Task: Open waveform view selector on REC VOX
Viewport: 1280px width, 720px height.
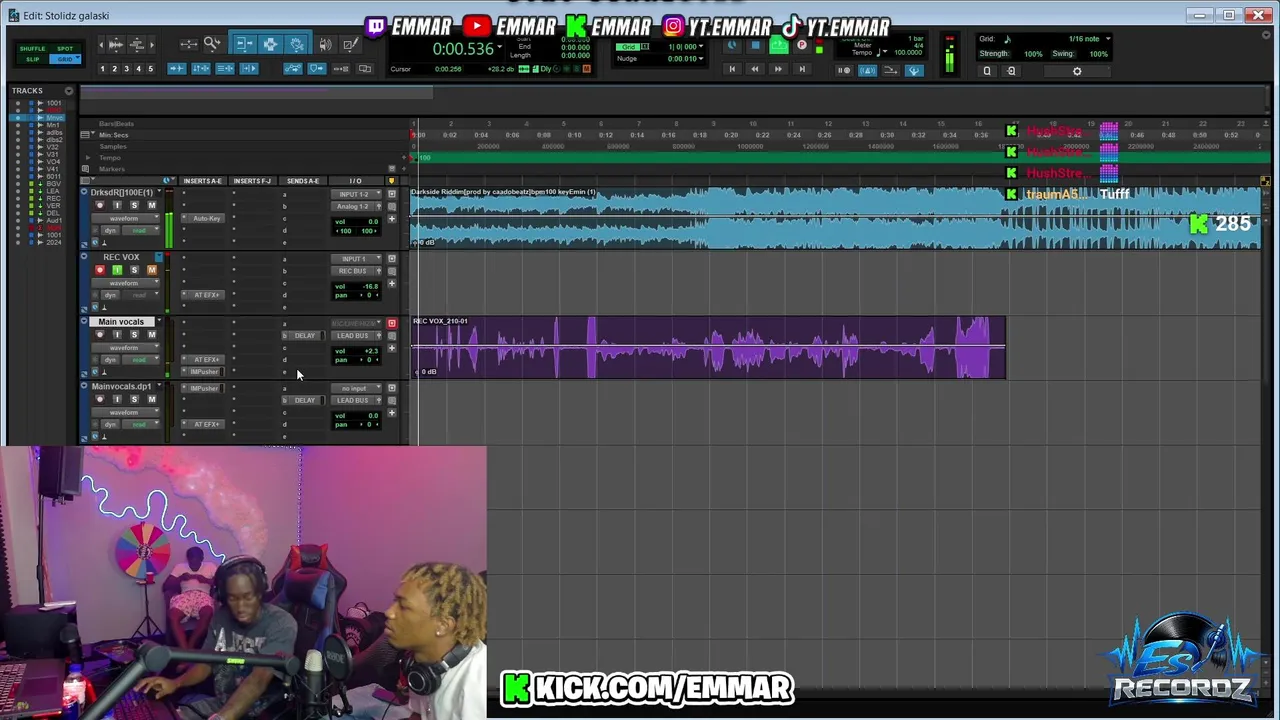Action: pos(124,283)
